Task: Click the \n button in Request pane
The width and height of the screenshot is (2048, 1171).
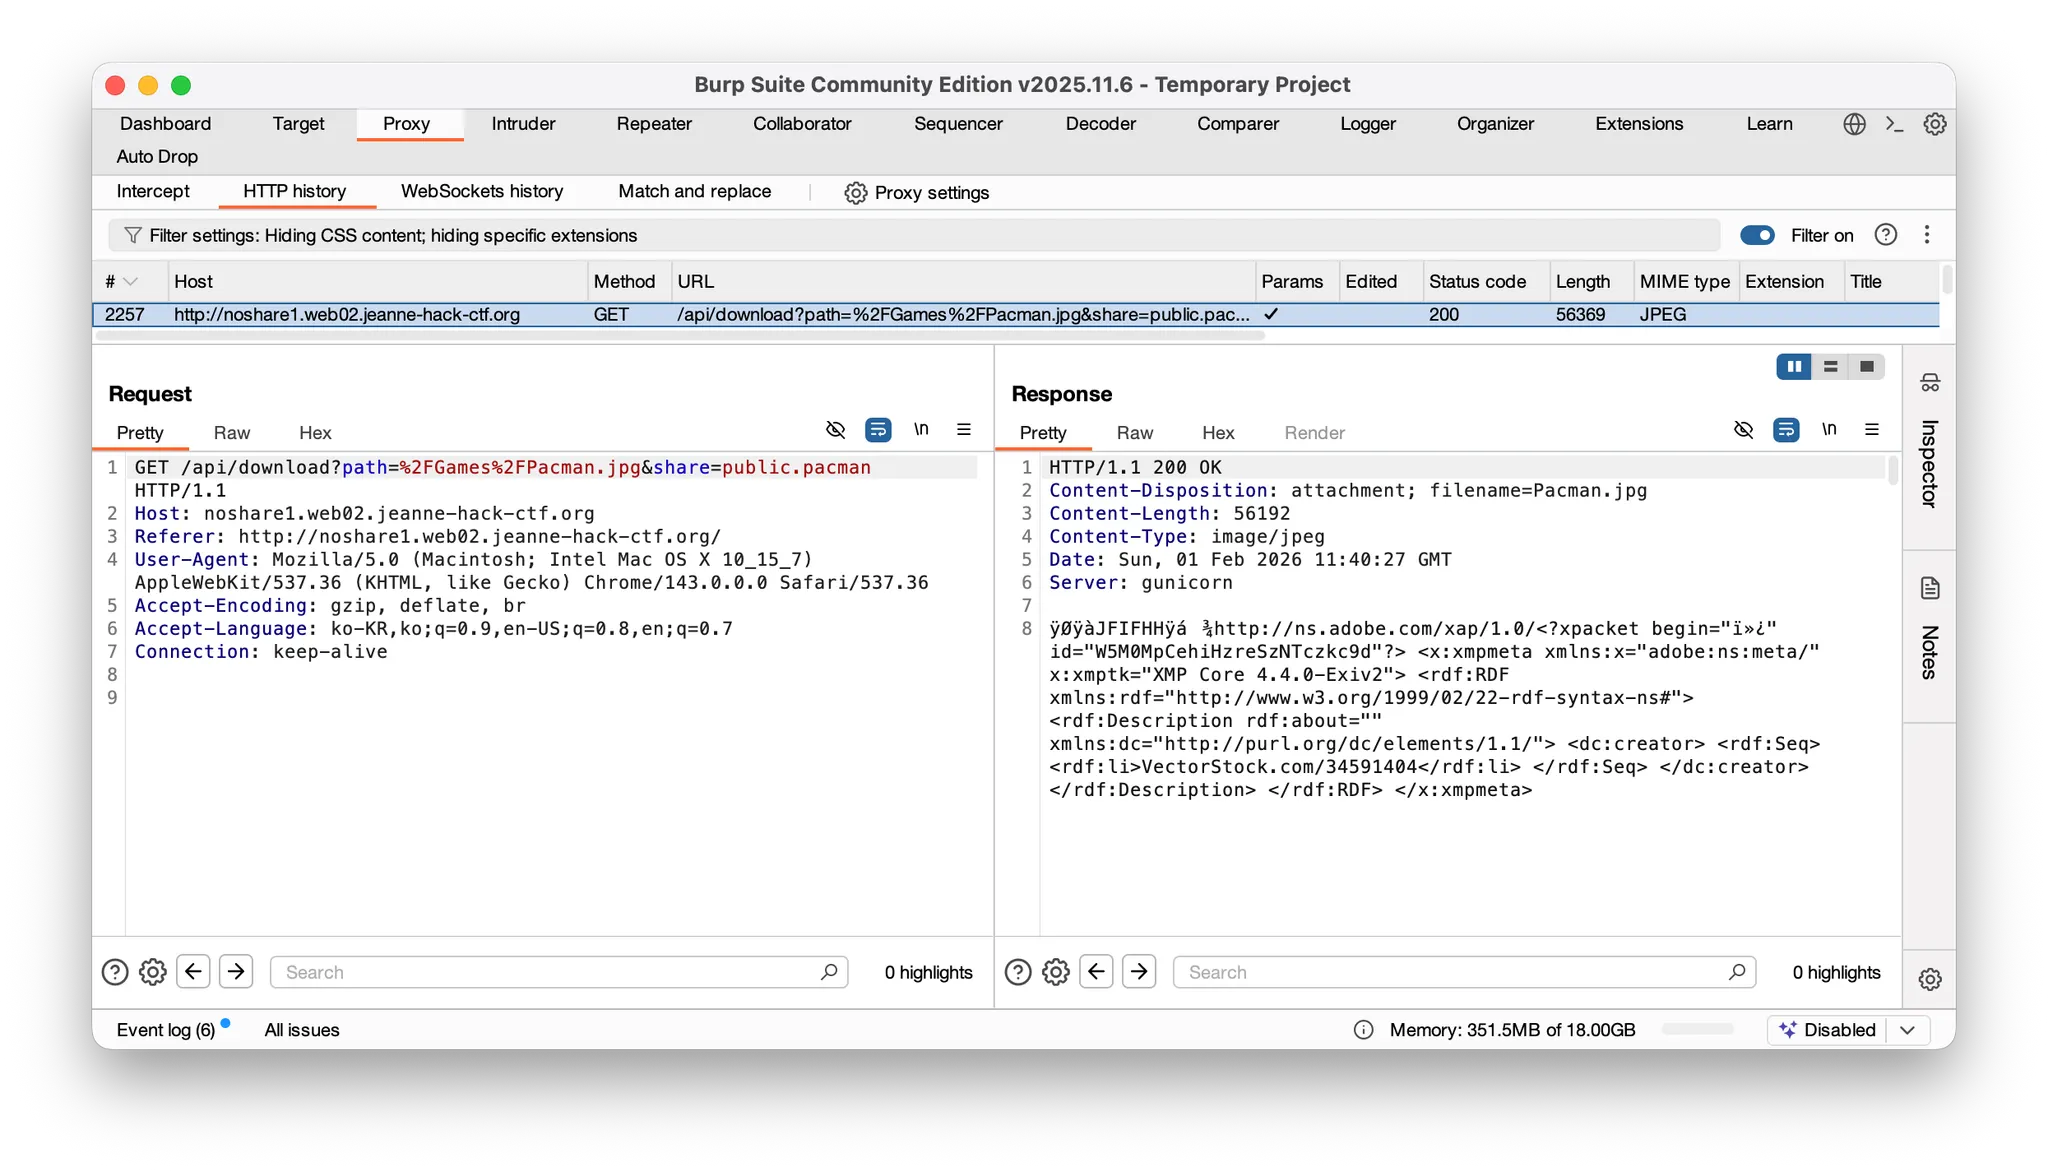Action: [x=921, y=430]
